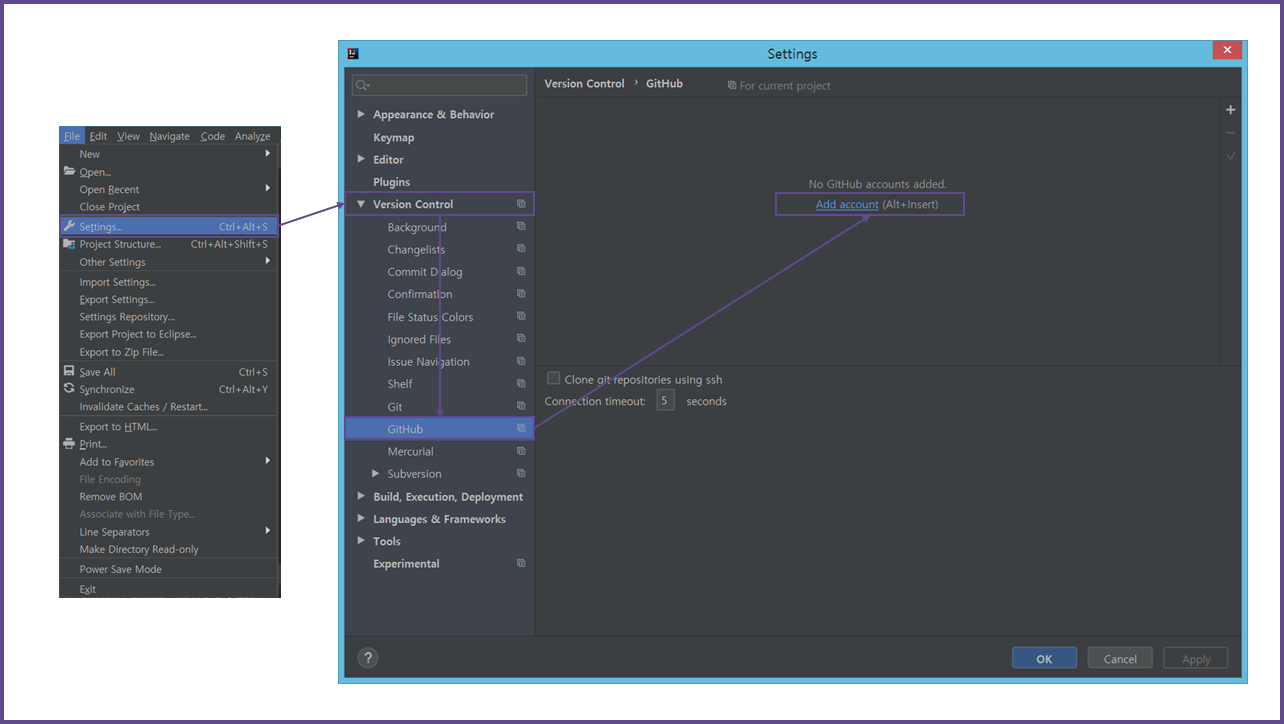Viewport: 1284px width, 724px height.
Task: Click the minus remove account icon
Action: click(x=1231, y=133)
